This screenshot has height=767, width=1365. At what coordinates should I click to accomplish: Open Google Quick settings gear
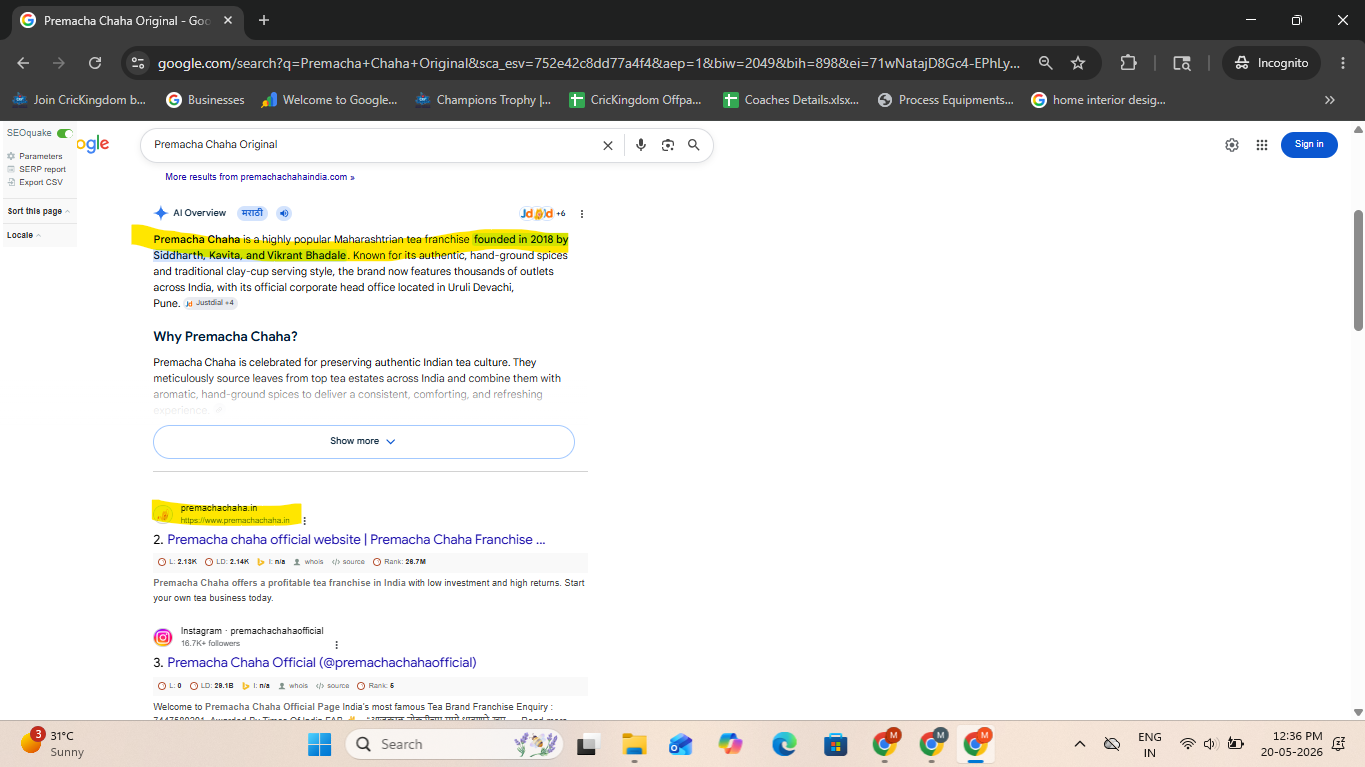[1232, 145]
